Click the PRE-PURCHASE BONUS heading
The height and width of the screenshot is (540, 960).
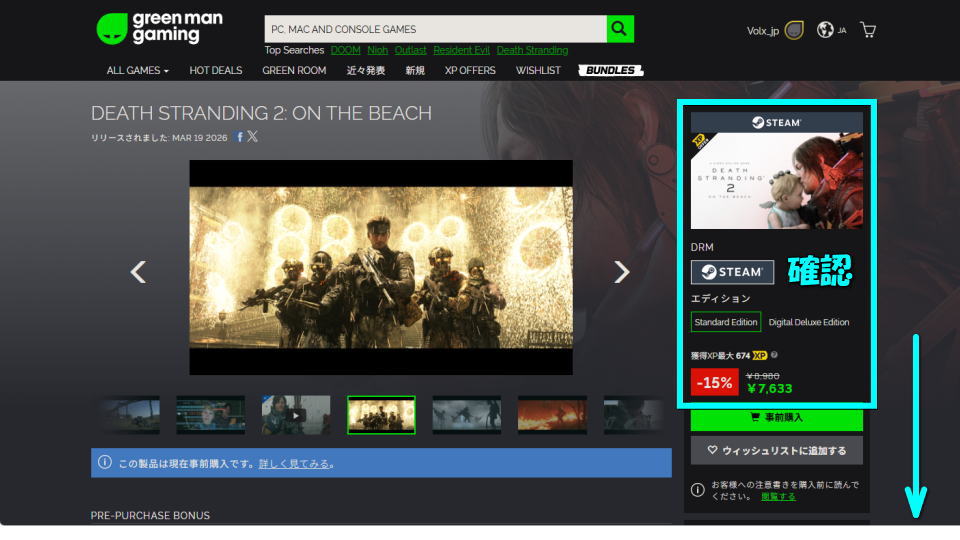[150, 515]
